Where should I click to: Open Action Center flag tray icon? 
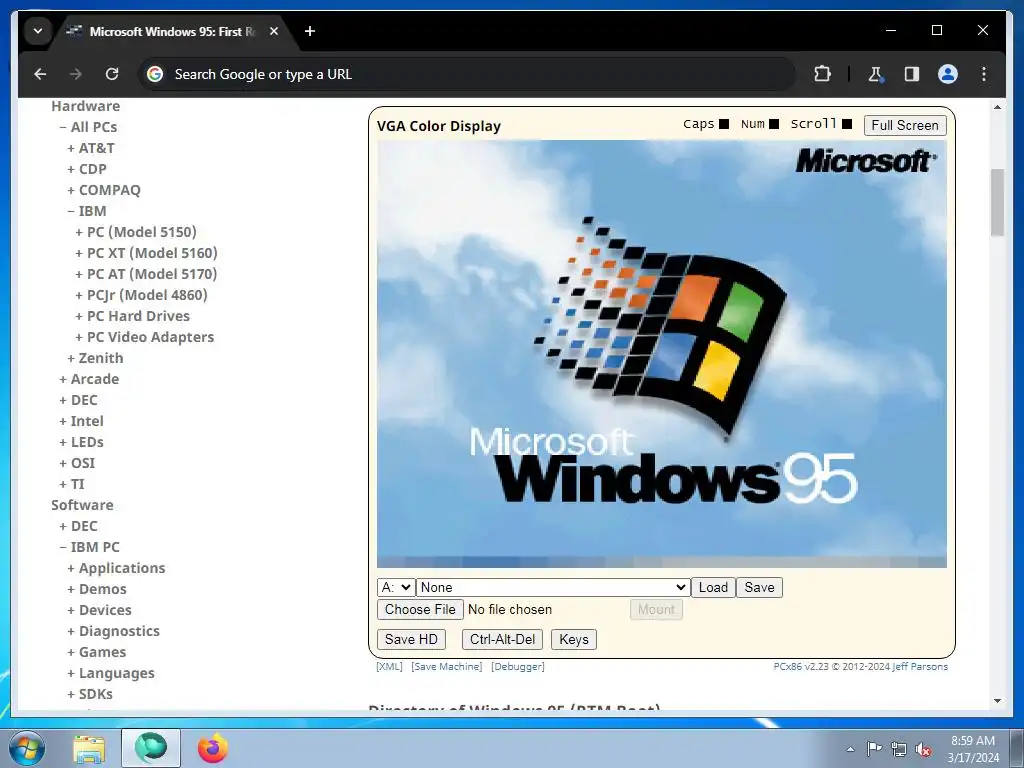(874, 749)
